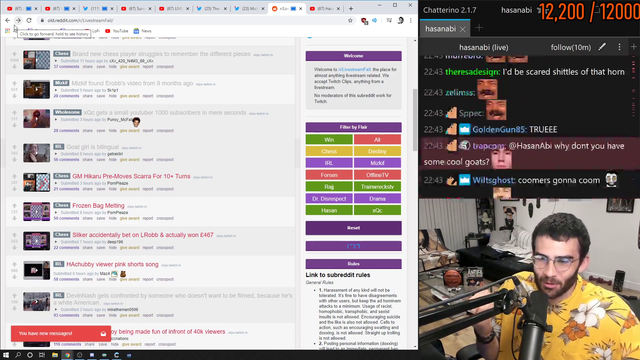Open the YouTube bookmark
Image resolution: width=640 pixels, height=360 pixels.
[117, 31]
